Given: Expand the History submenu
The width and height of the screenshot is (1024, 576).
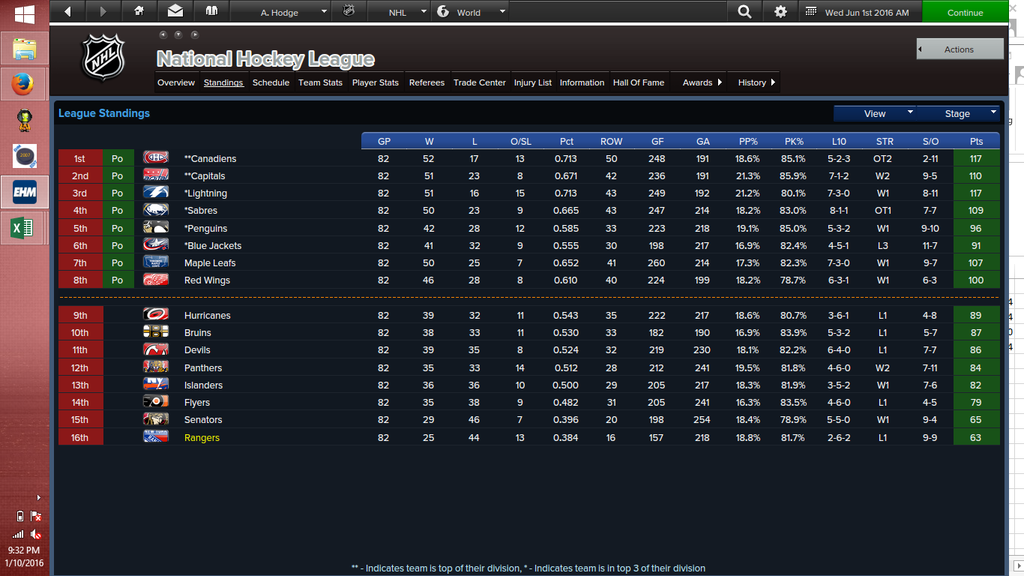Looking at the screenshot, I should tap(756, 82).
